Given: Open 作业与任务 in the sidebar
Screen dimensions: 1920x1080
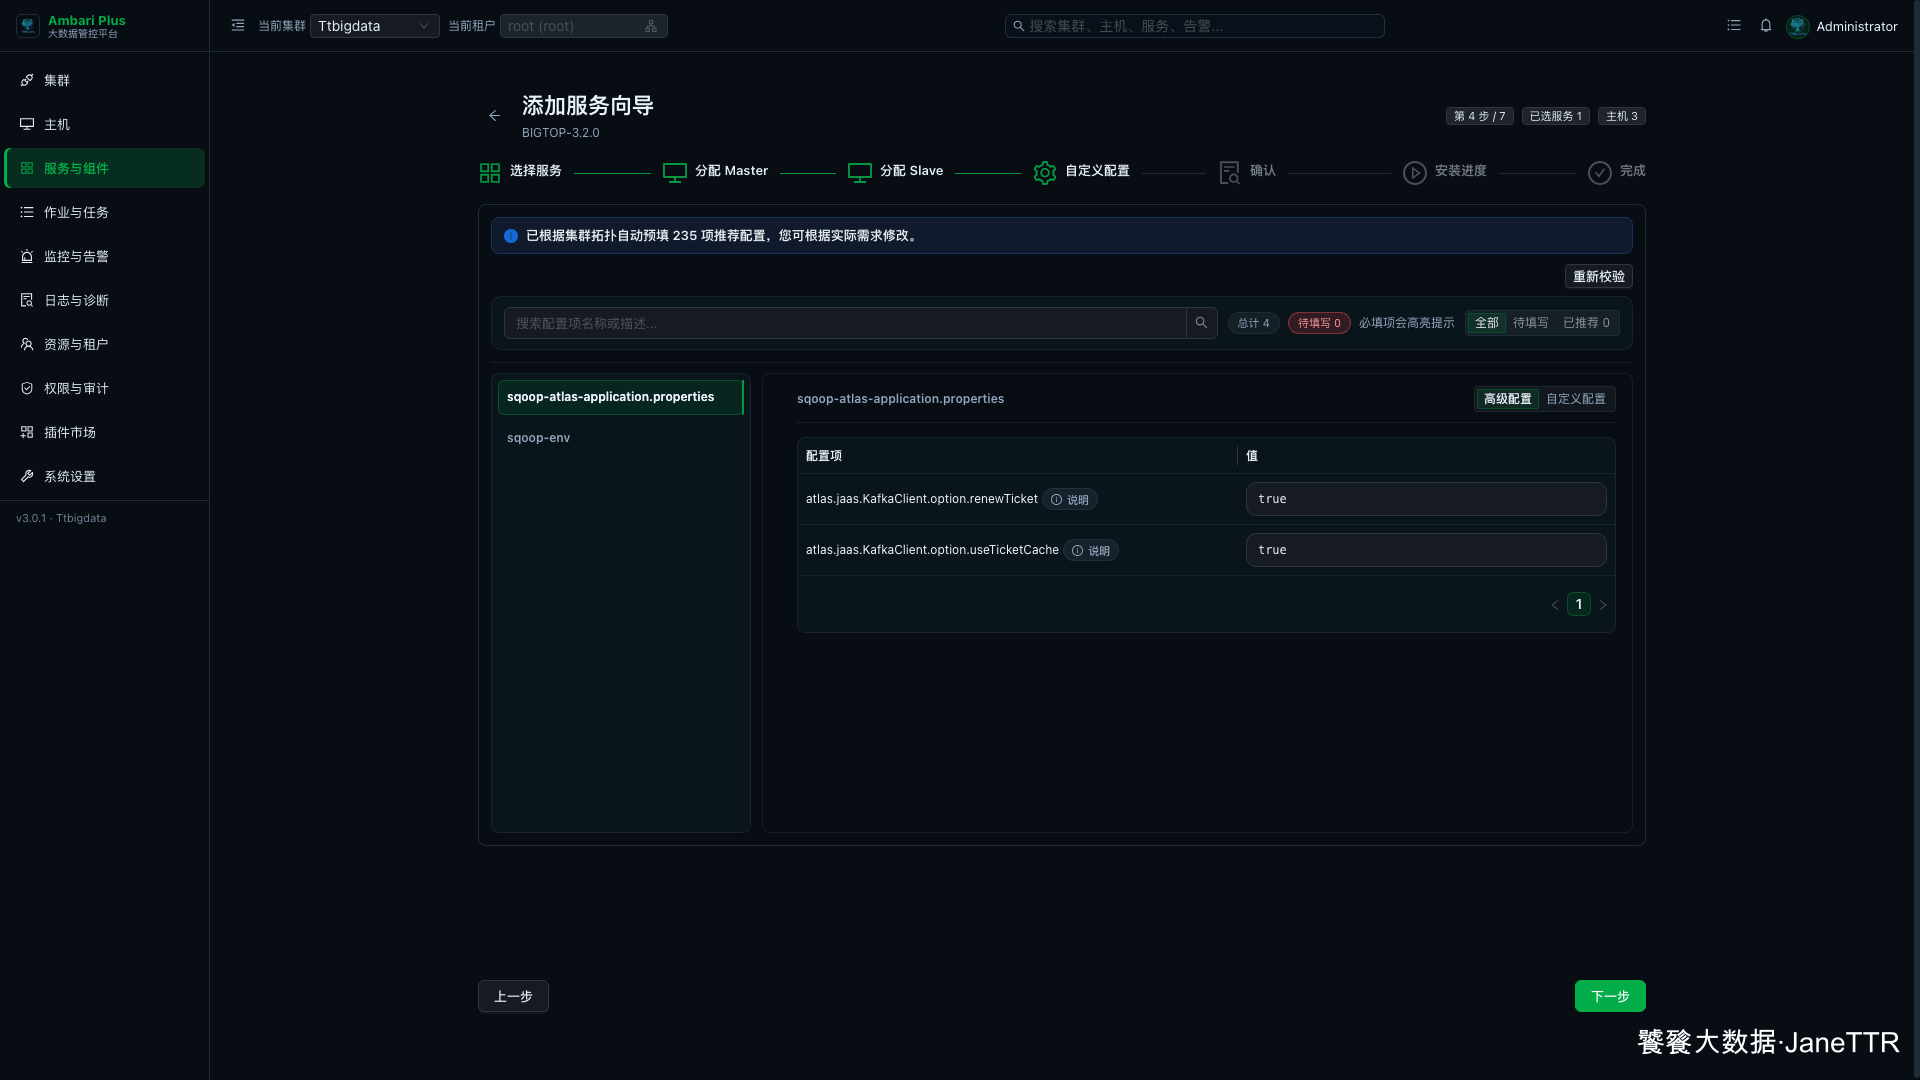Looking at the screenshot, I should click(x=104, y=212).
